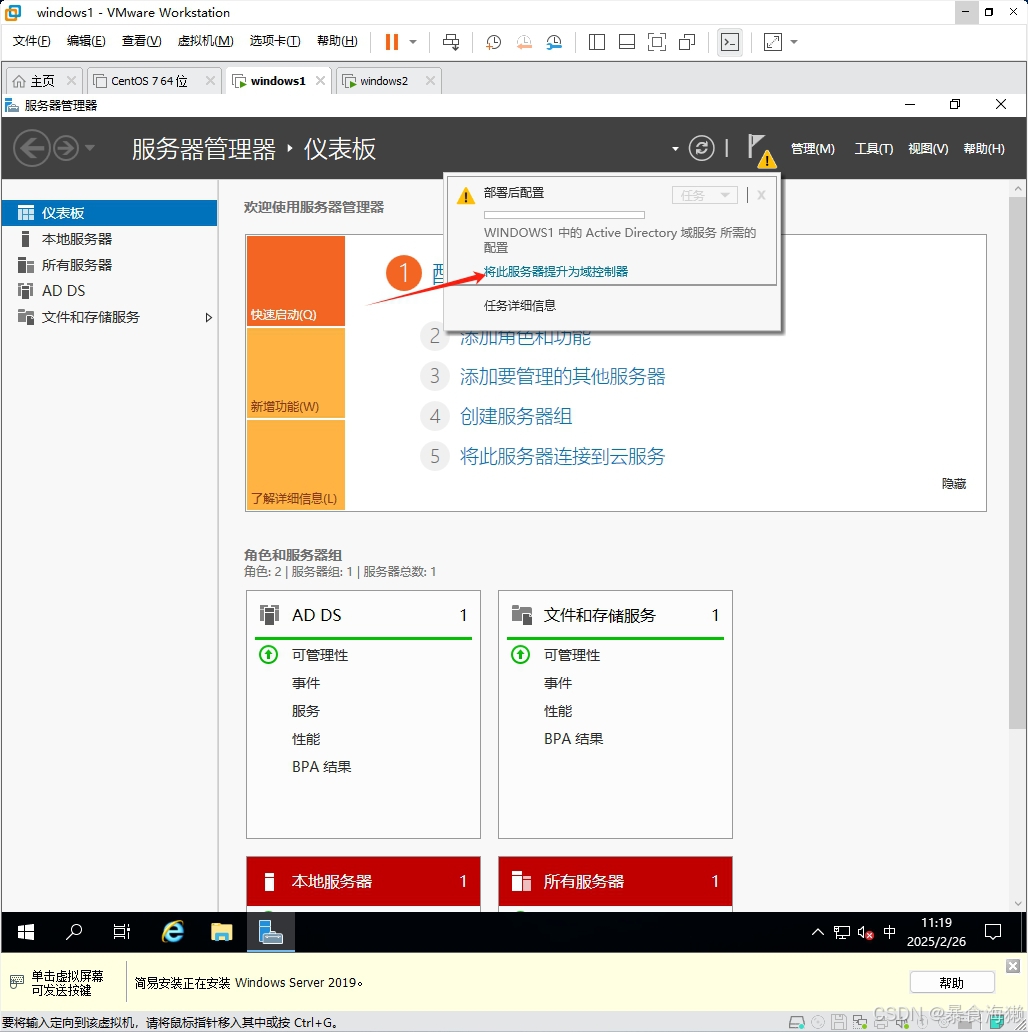Open the 选项卡(T) menu
1028x1032 pixels.
click(x=275, y=41)
